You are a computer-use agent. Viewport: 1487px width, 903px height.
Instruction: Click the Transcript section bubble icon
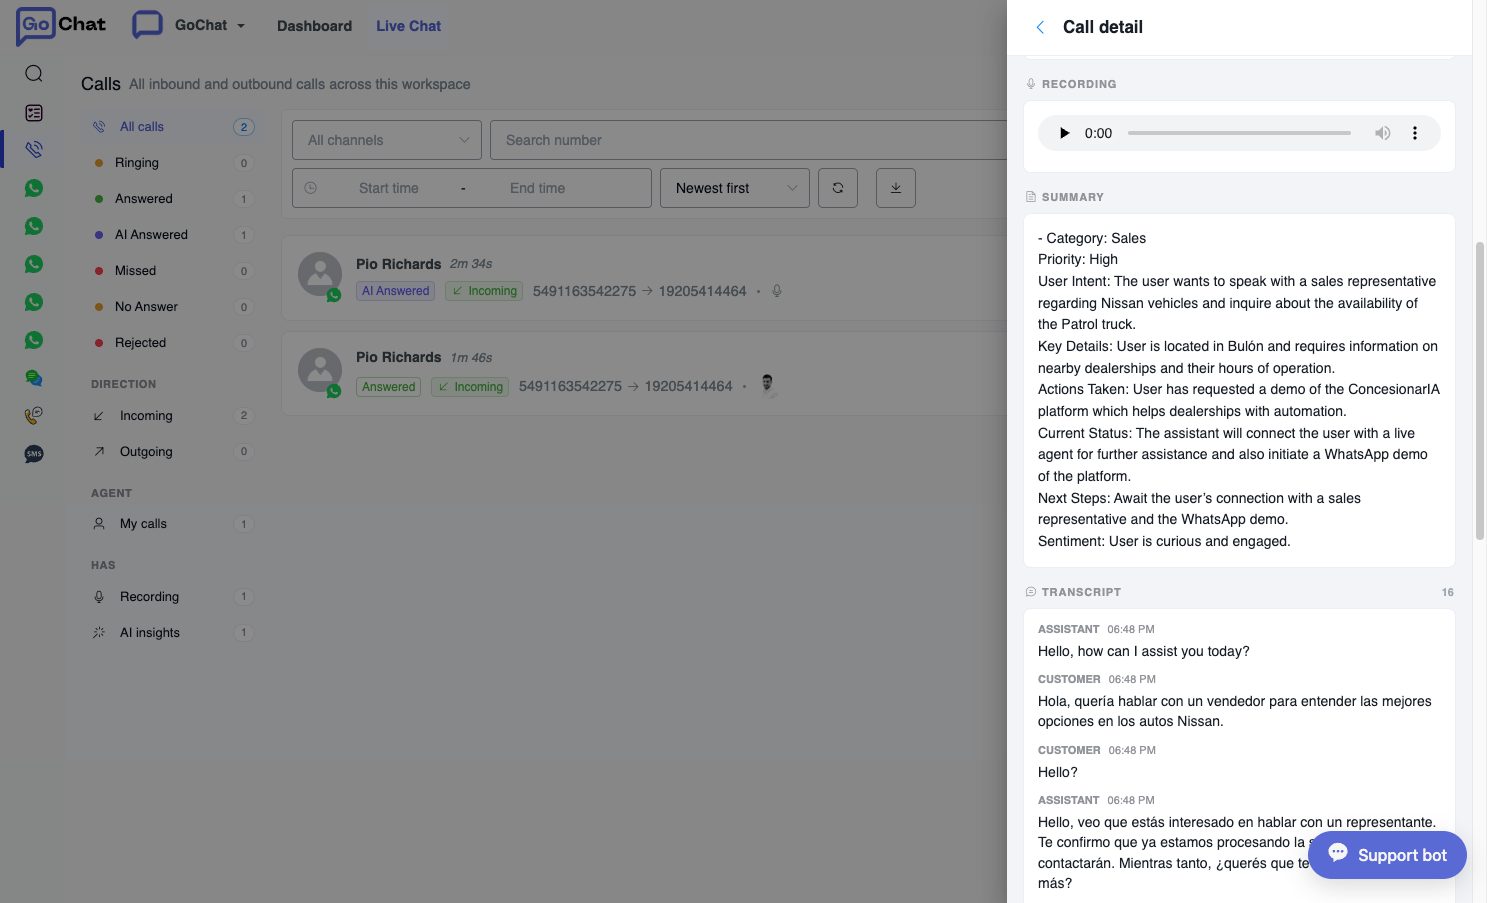[x=1031, y=592]
